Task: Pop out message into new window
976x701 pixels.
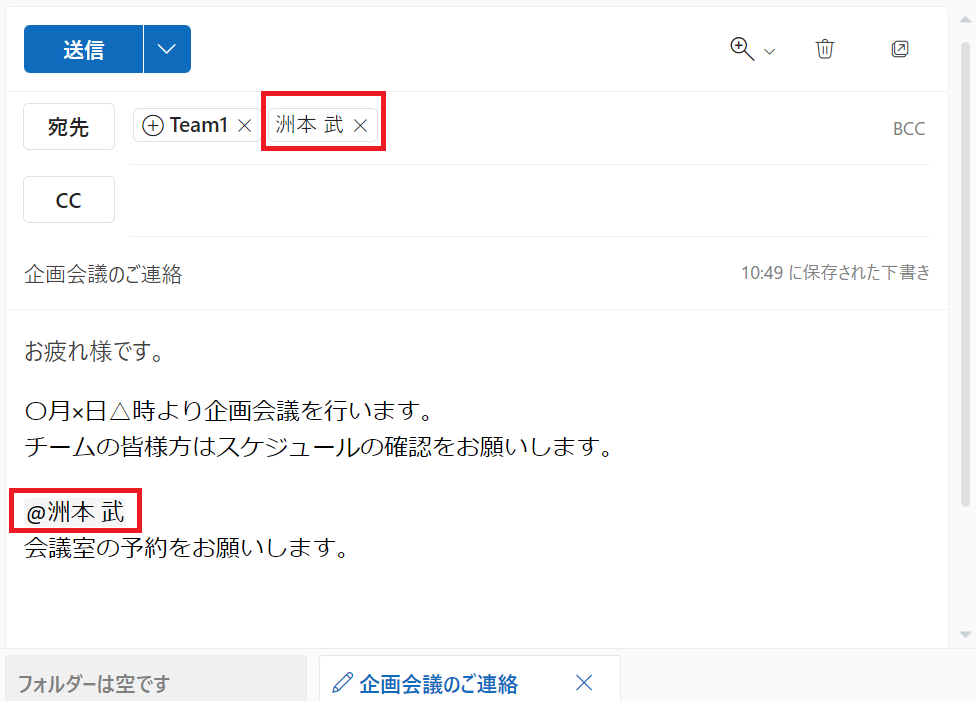Action: 900,49
